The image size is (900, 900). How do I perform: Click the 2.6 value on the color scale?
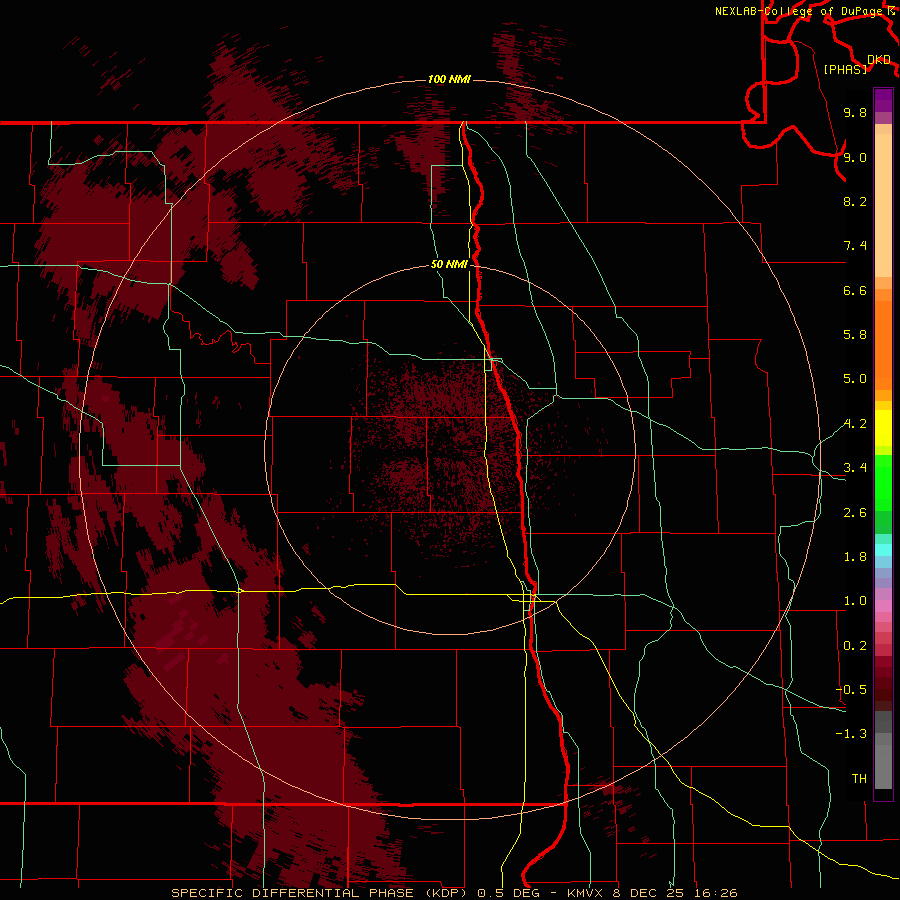point(855,513)
